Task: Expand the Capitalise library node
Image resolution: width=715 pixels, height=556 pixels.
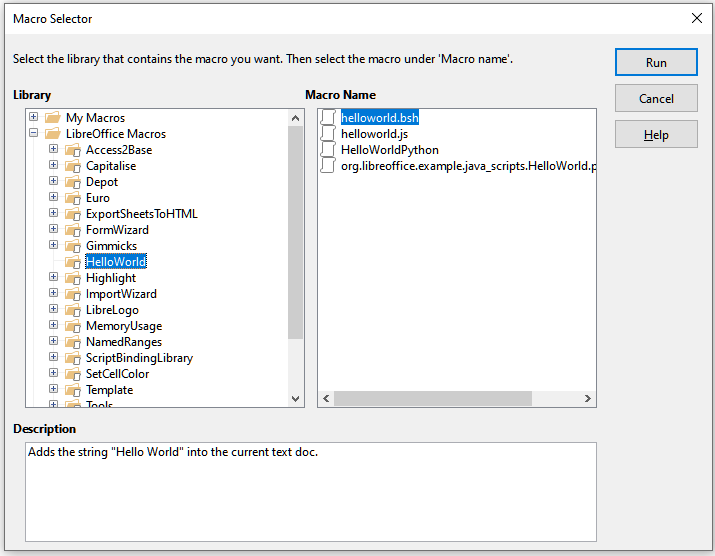Action: point(53,165)
